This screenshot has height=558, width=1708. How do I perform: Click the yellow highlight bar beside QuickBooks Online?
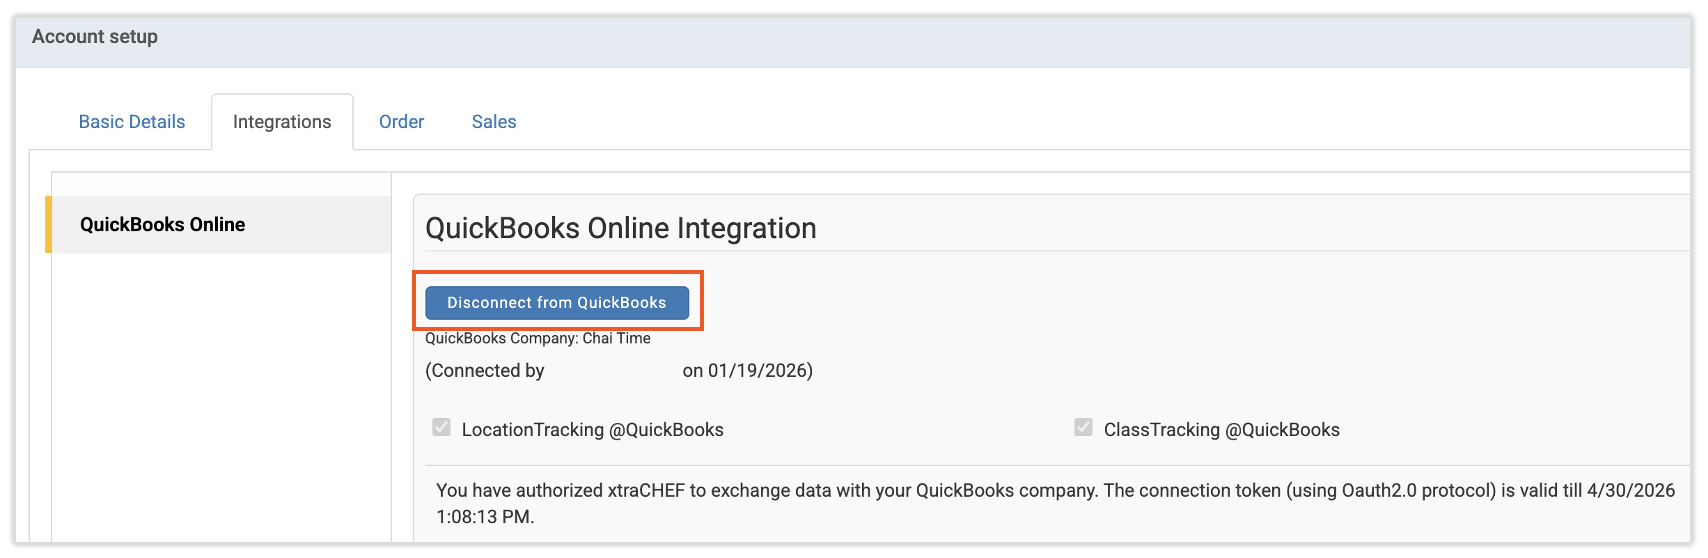coord(48,225)
